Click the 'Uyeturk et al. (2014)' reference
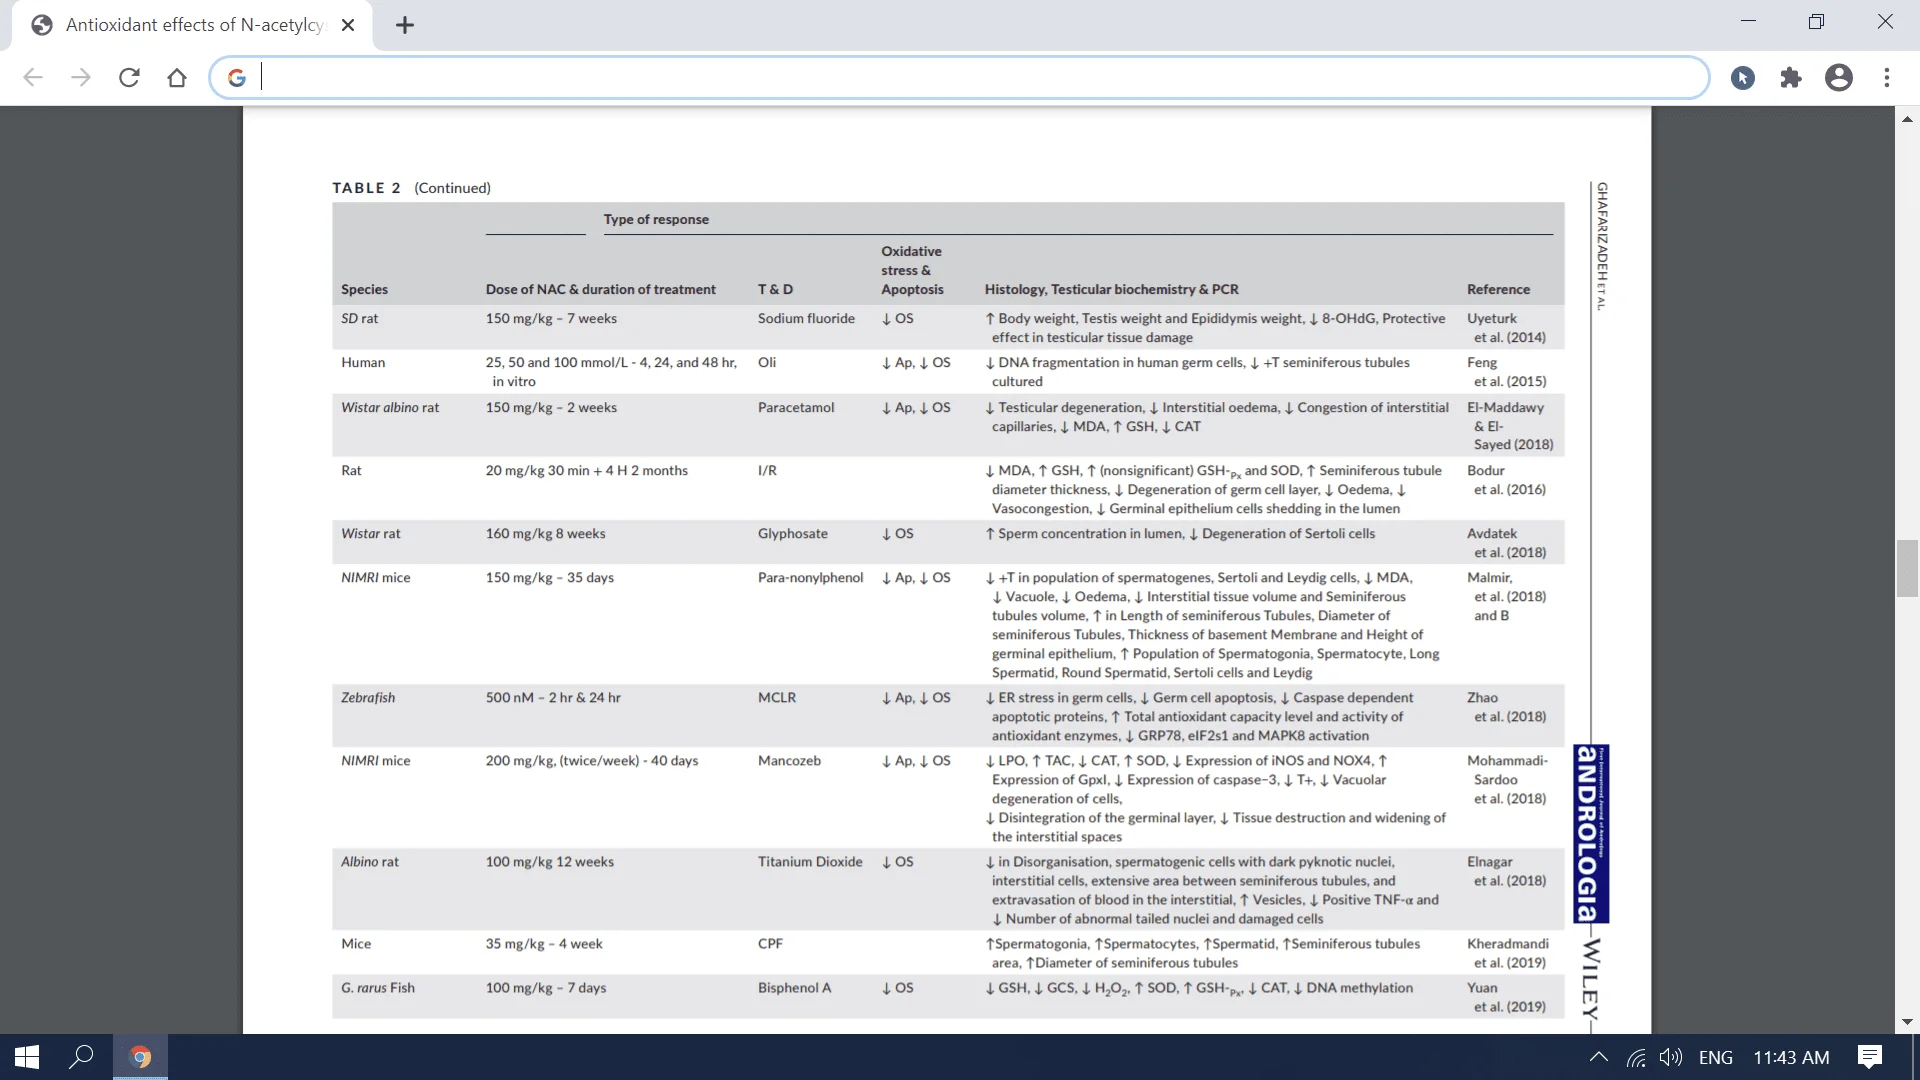 [1506, 328]
